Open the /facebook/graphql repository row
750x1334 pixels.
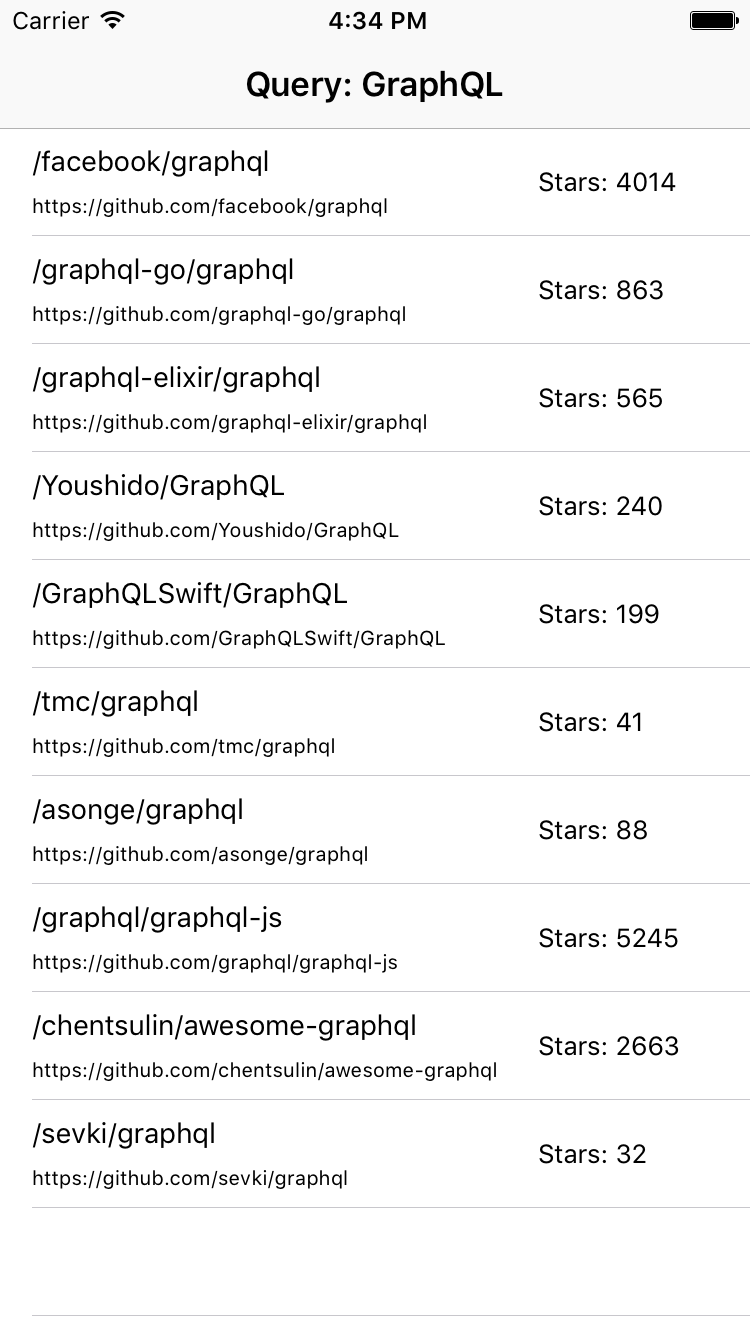[x=151, y=162]
